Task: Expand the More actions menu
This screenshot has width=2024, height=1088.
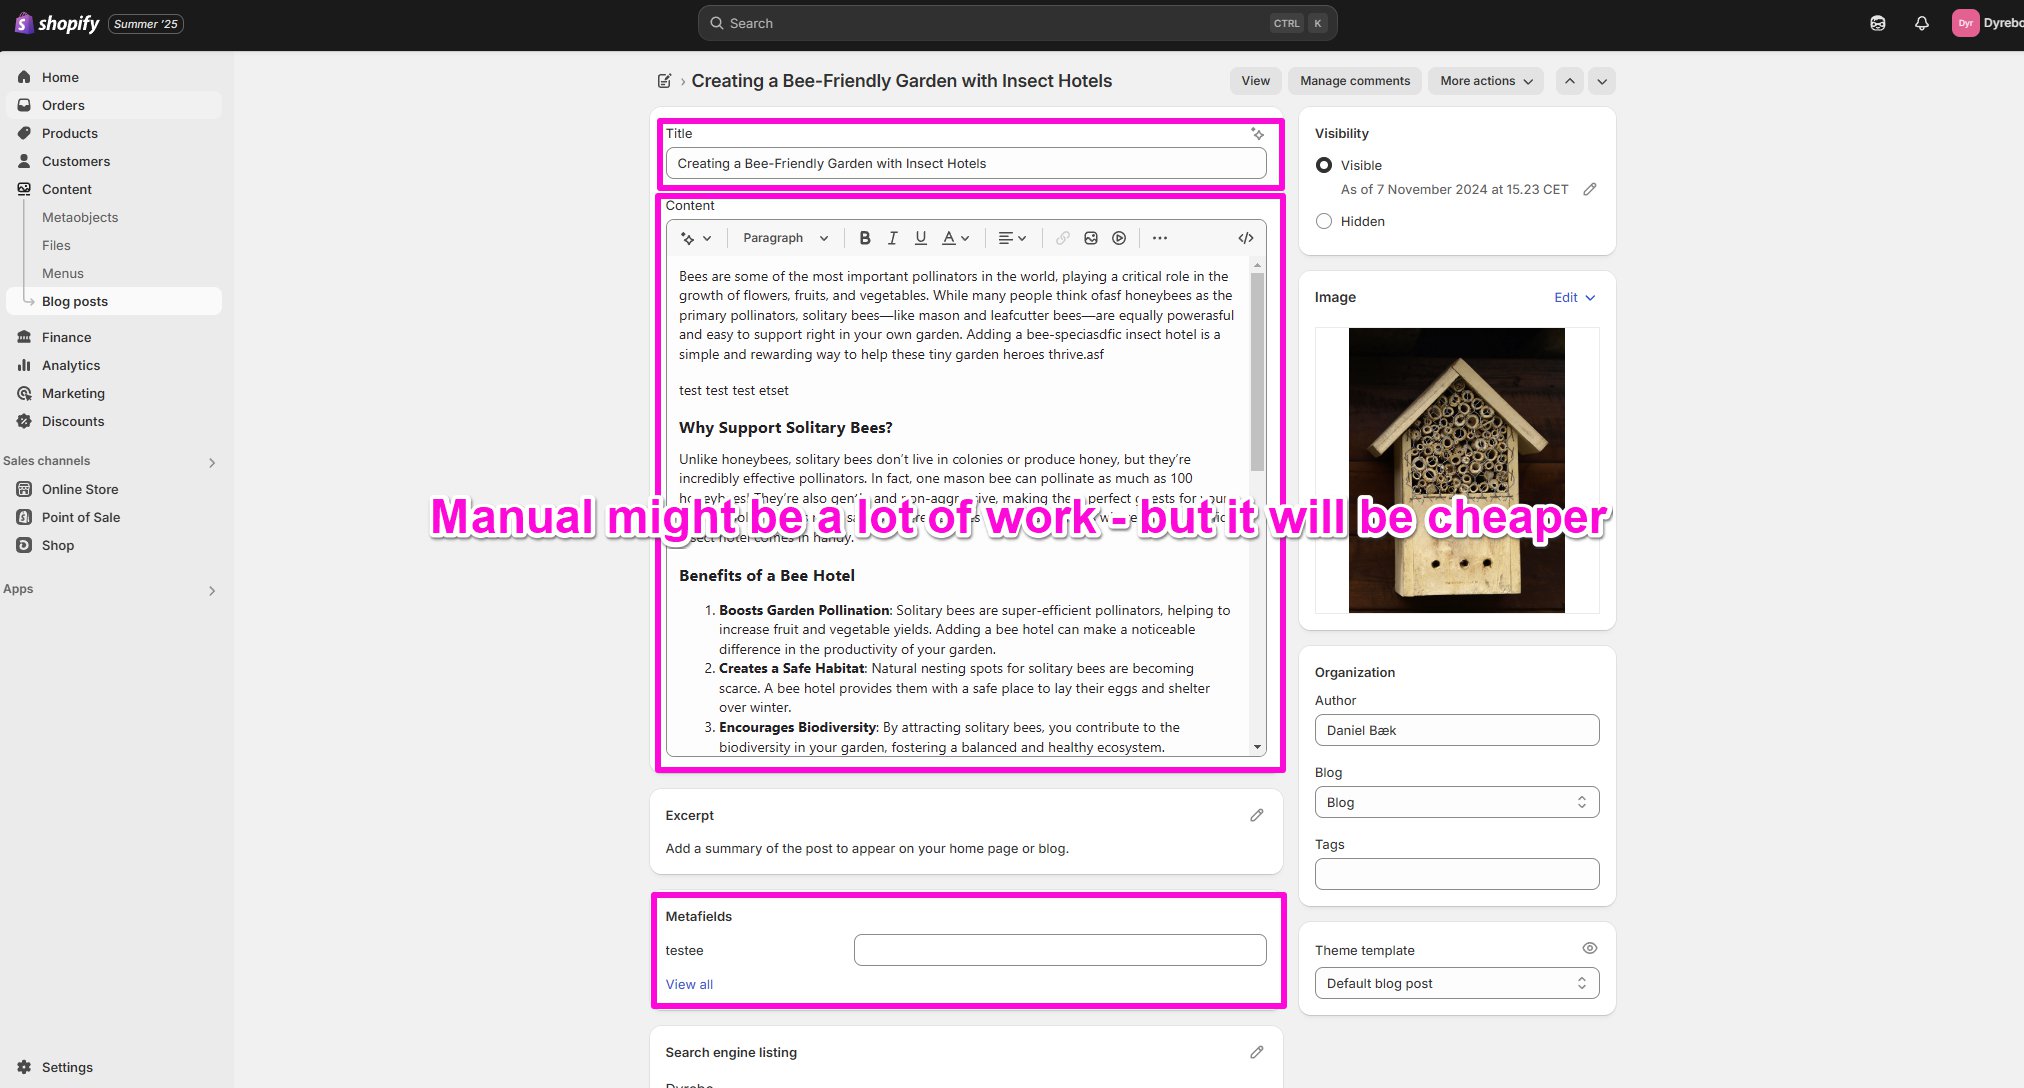Action: click(x=1485, y=81)
